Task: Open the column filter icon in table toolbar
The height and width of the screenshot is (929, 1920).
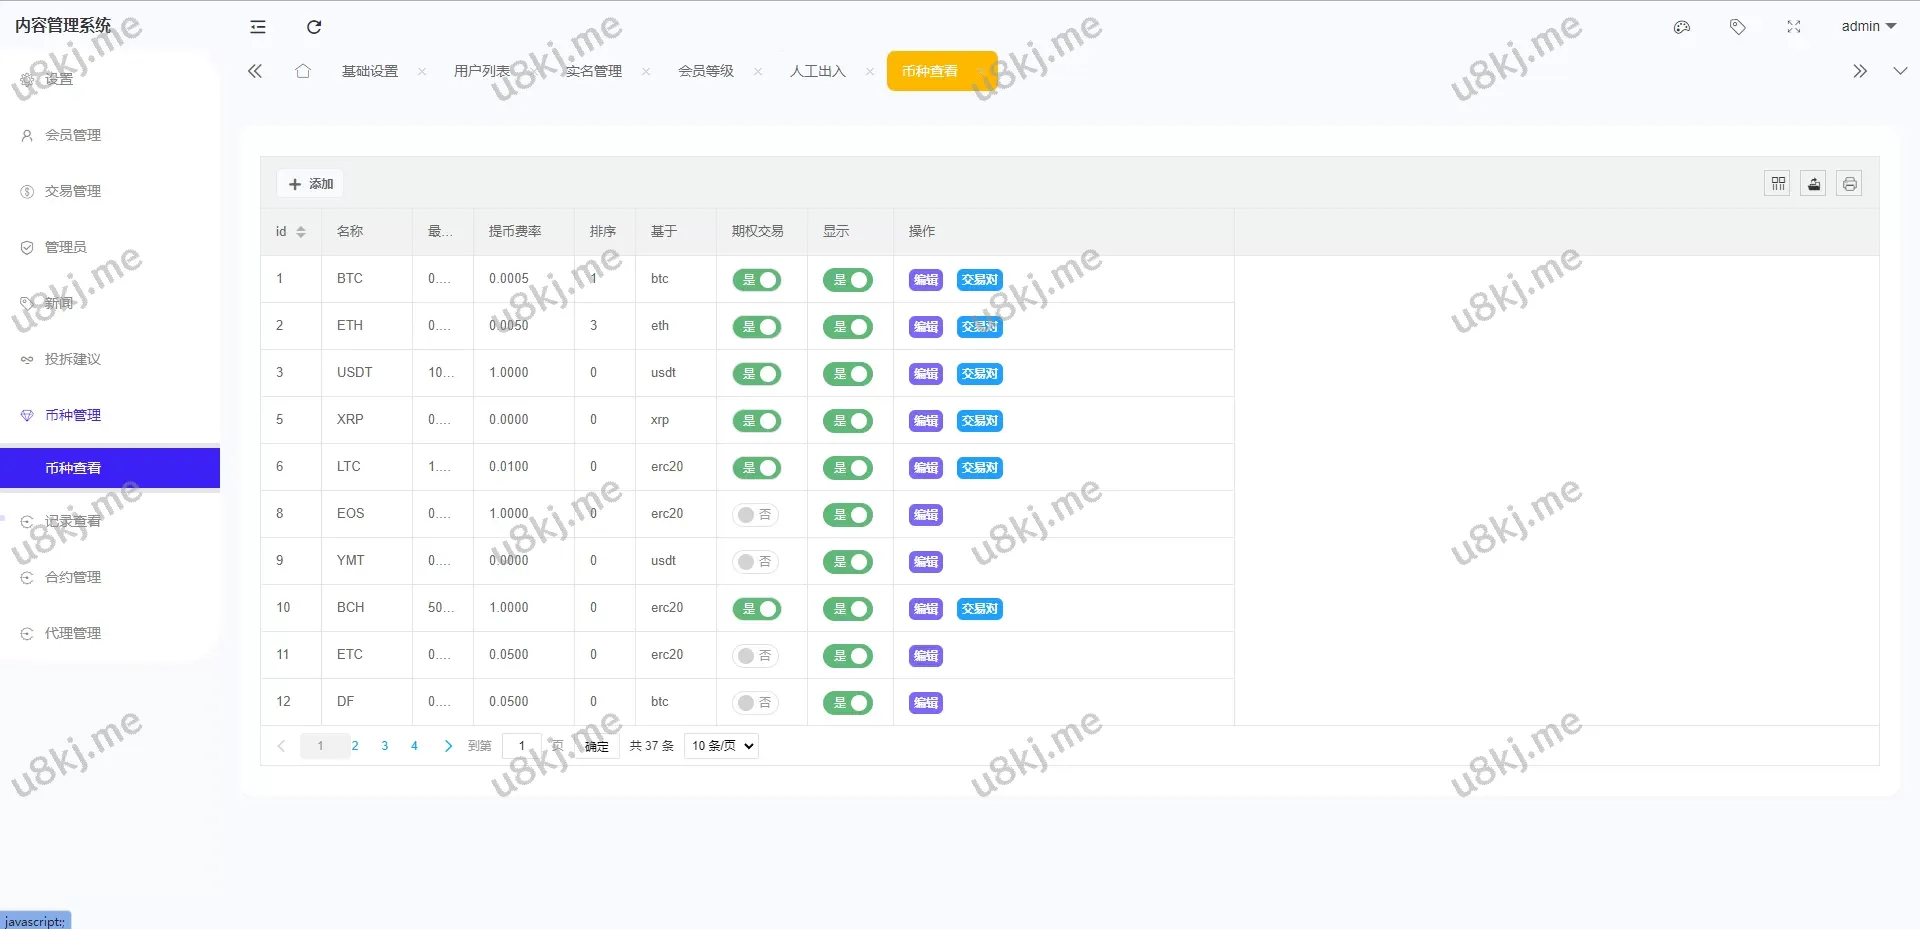Action: click(1778, 184)
